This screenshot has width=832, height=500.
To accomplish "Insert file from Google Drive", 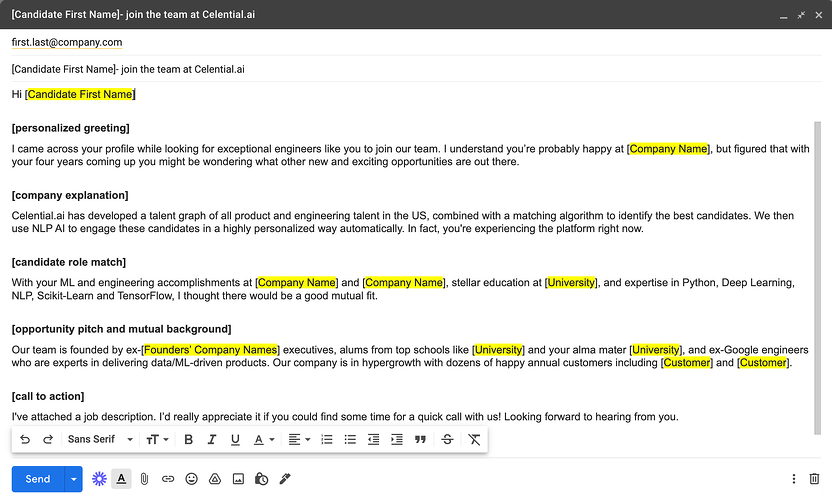I will coord(215,479).
